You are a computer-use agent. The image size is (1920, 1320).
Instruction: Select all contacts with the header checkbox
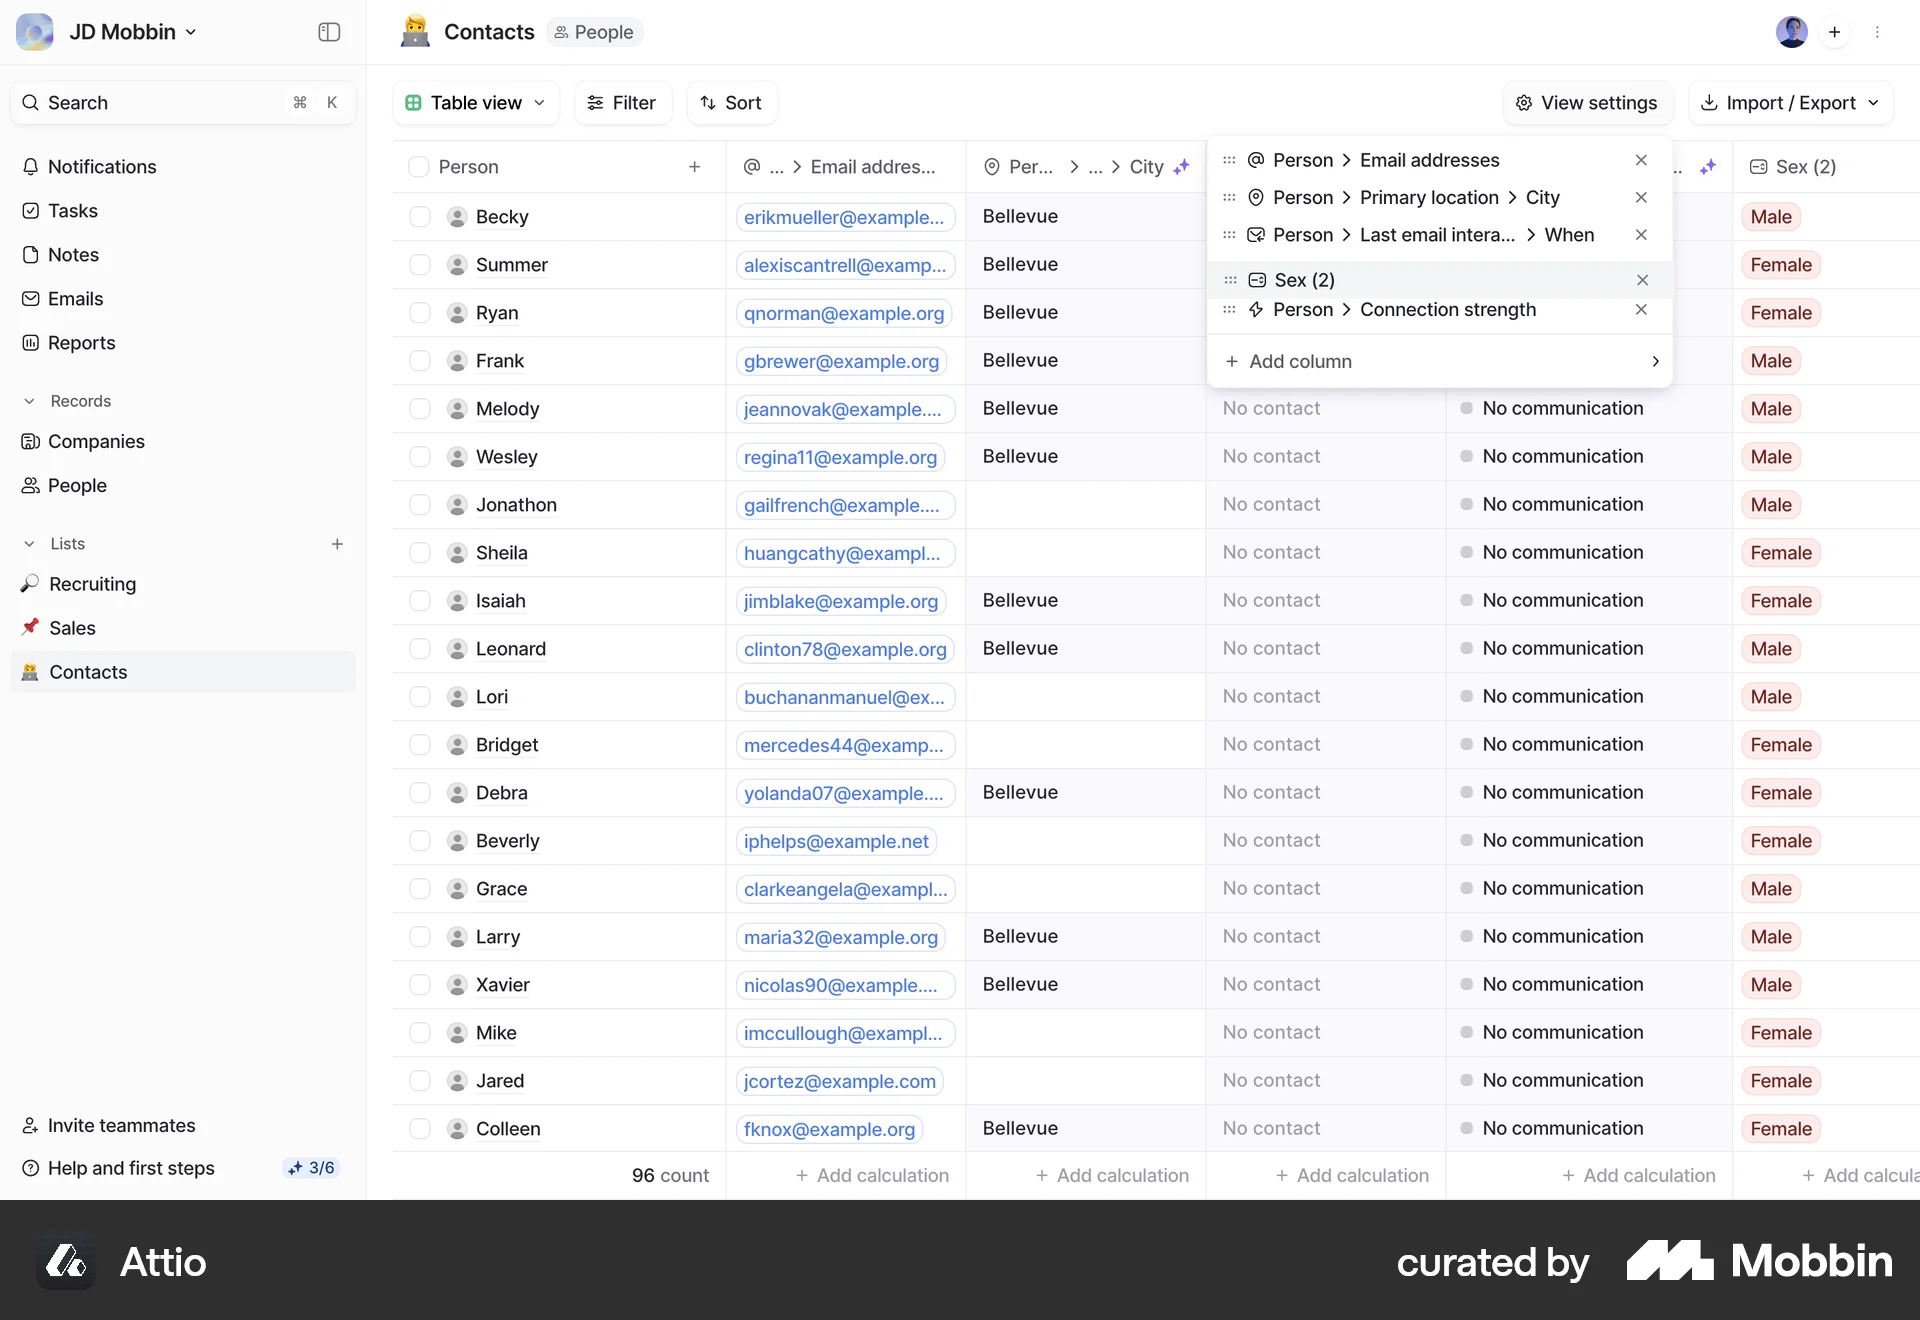click(x=418, y=166)
